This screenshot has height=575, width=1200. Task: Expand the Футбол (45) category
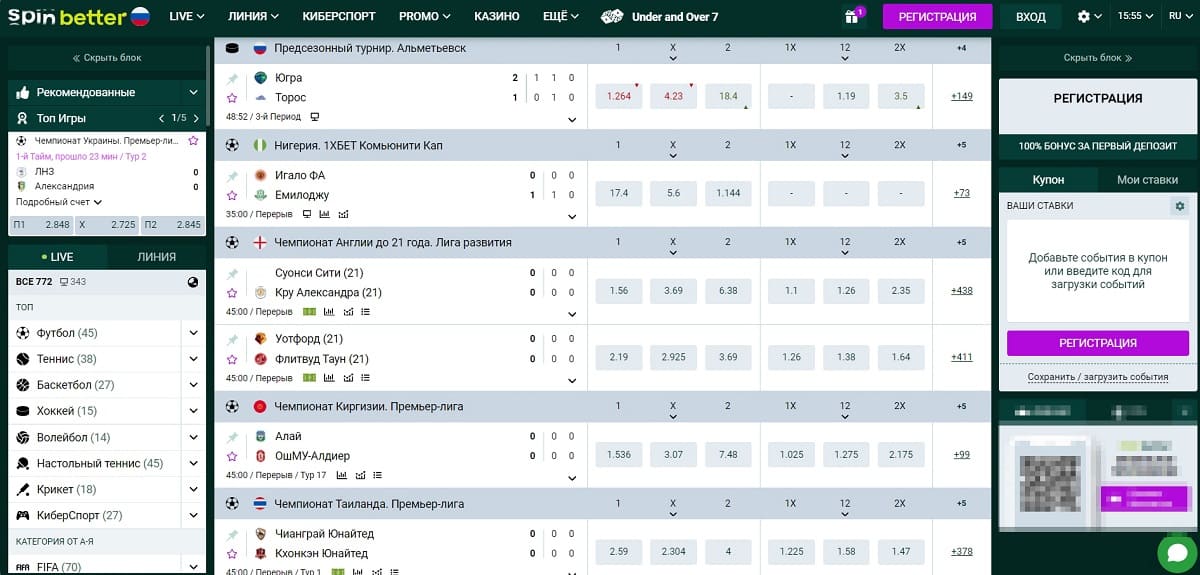coord(194,333)
